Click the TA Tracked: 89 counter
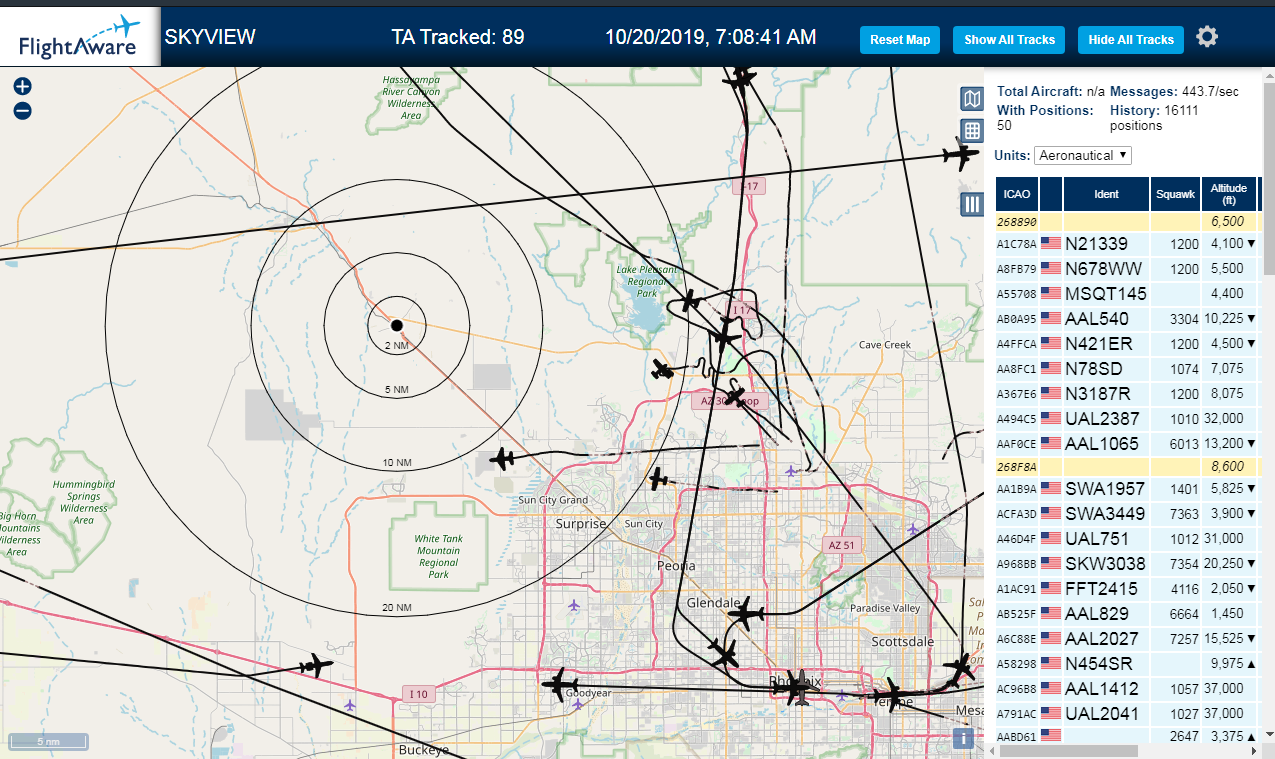The image size is (1275, 759). (458, 38)
